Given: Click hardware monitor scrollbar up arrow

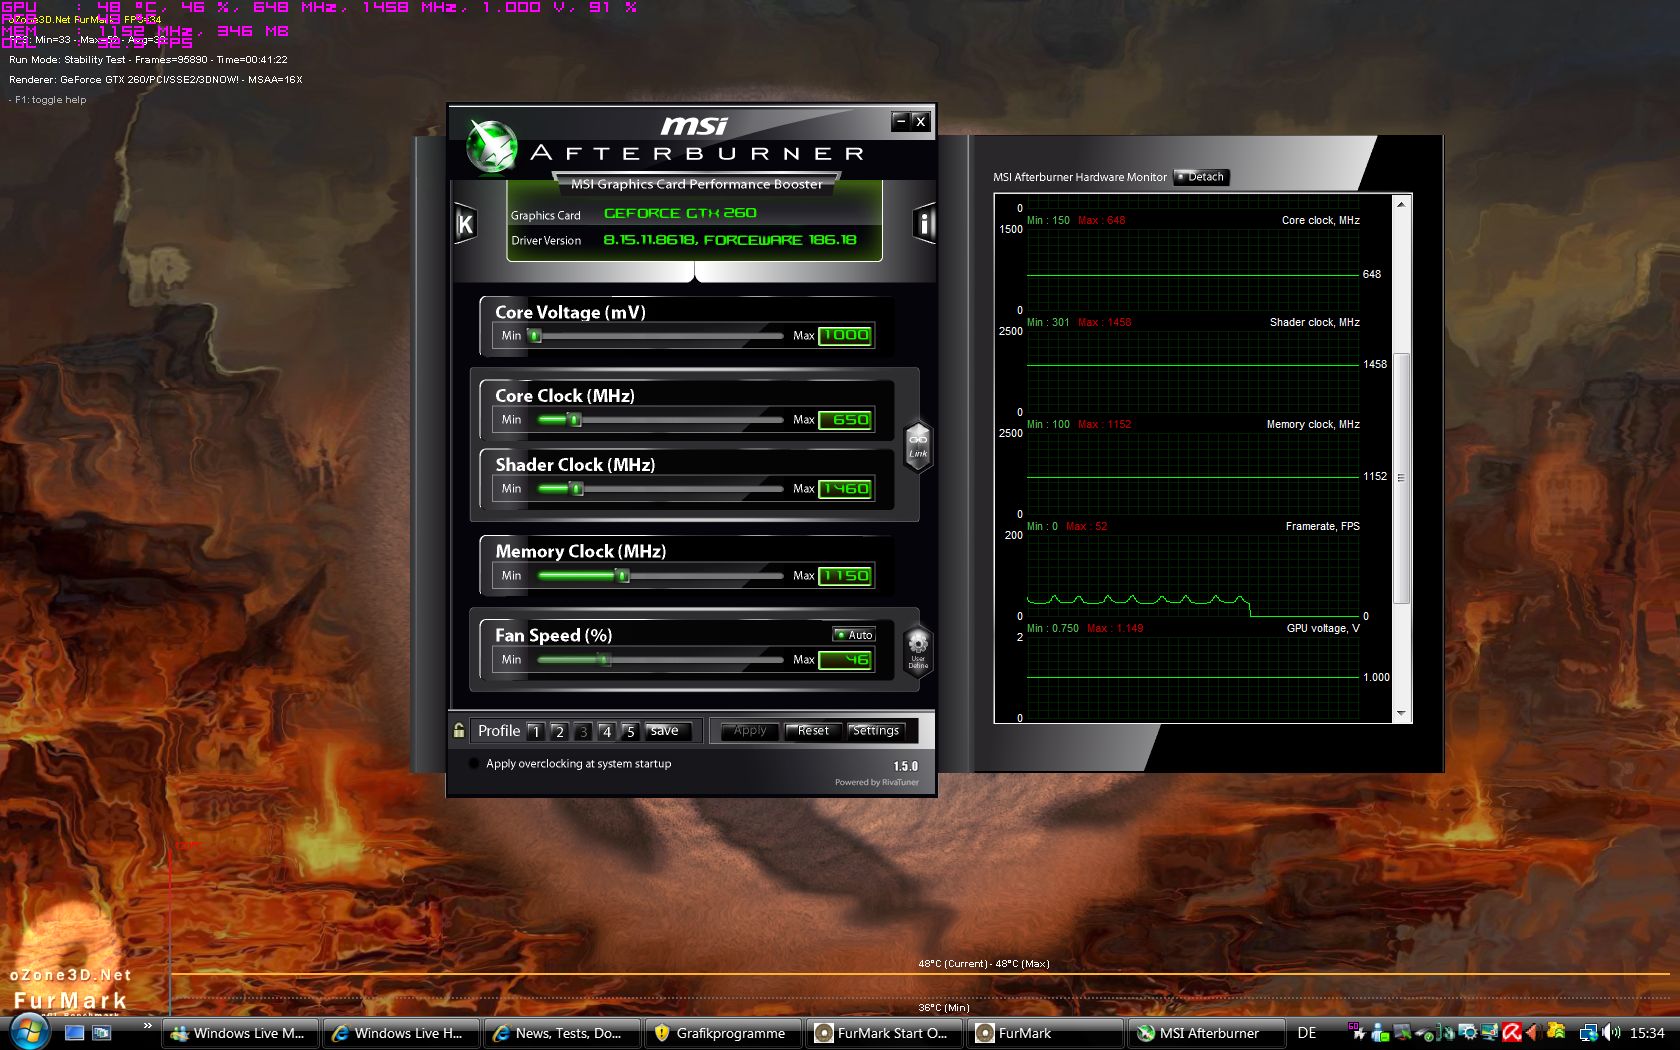Looking at the screenshot, I should [1401, 204].
